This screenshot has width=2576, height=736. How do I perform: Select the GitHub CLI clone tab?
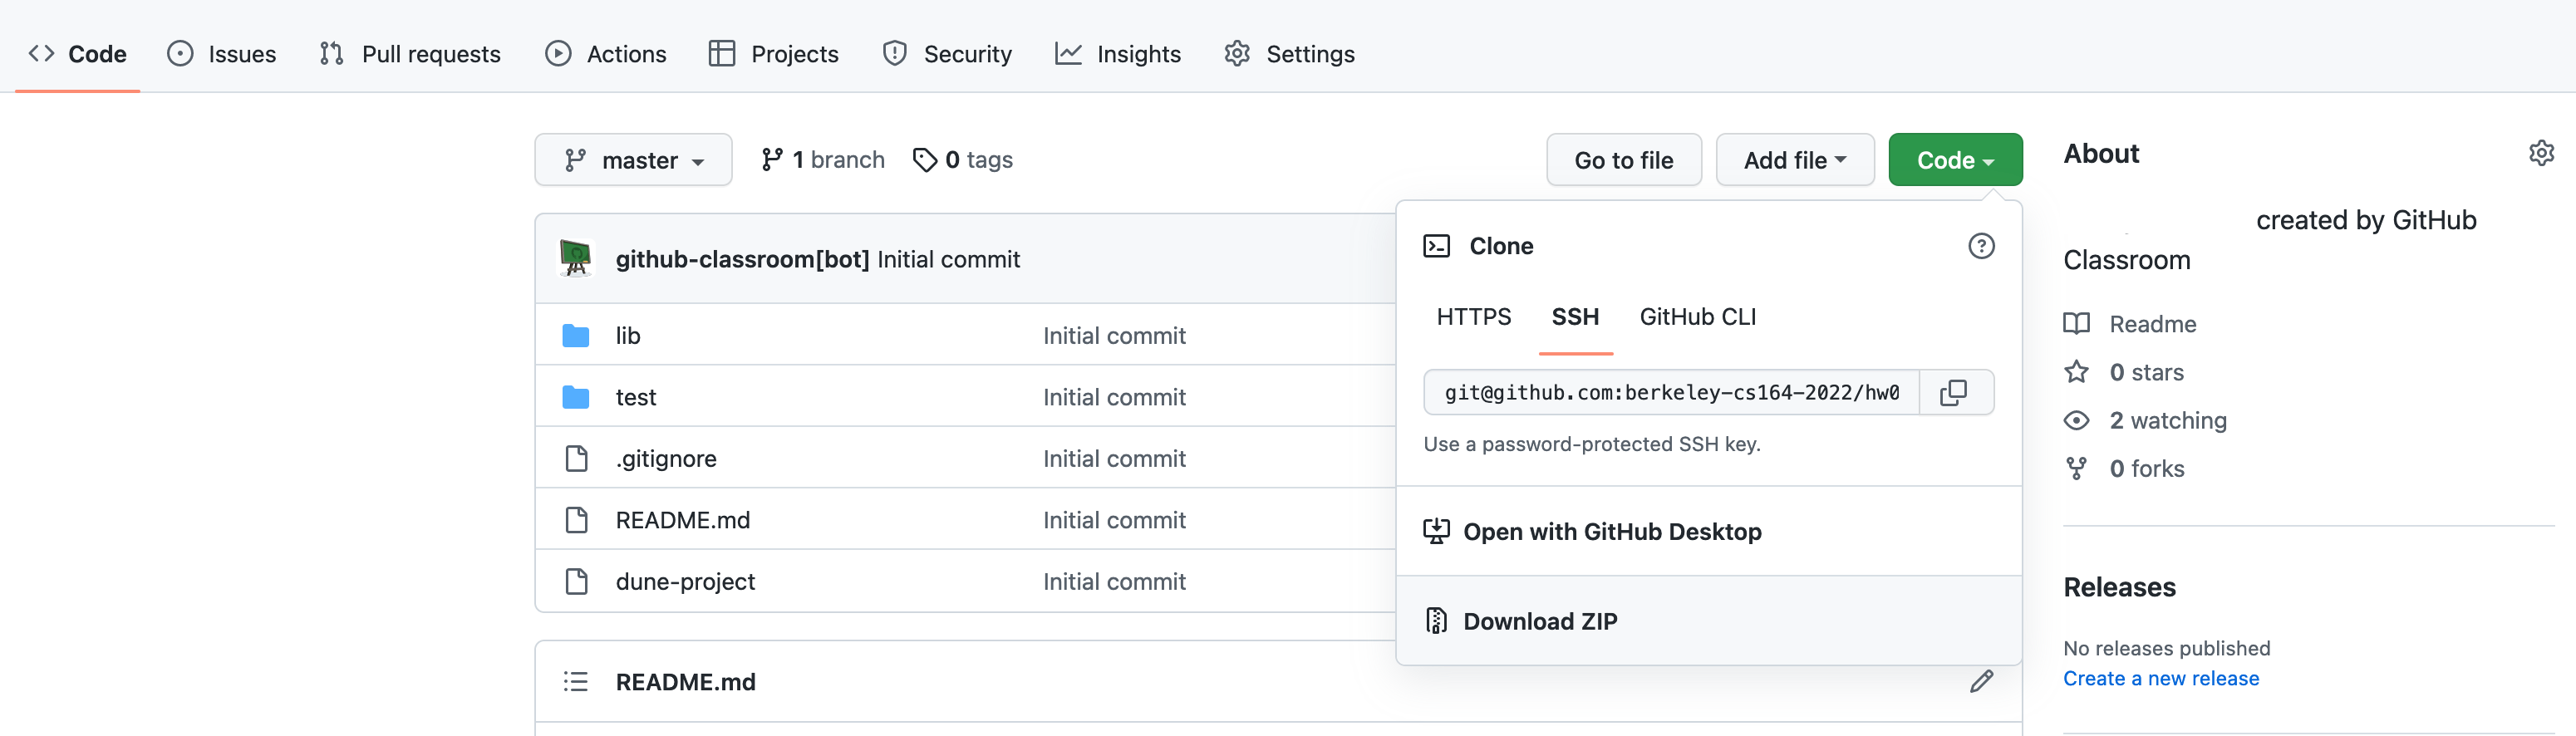tap(1697, 317)
